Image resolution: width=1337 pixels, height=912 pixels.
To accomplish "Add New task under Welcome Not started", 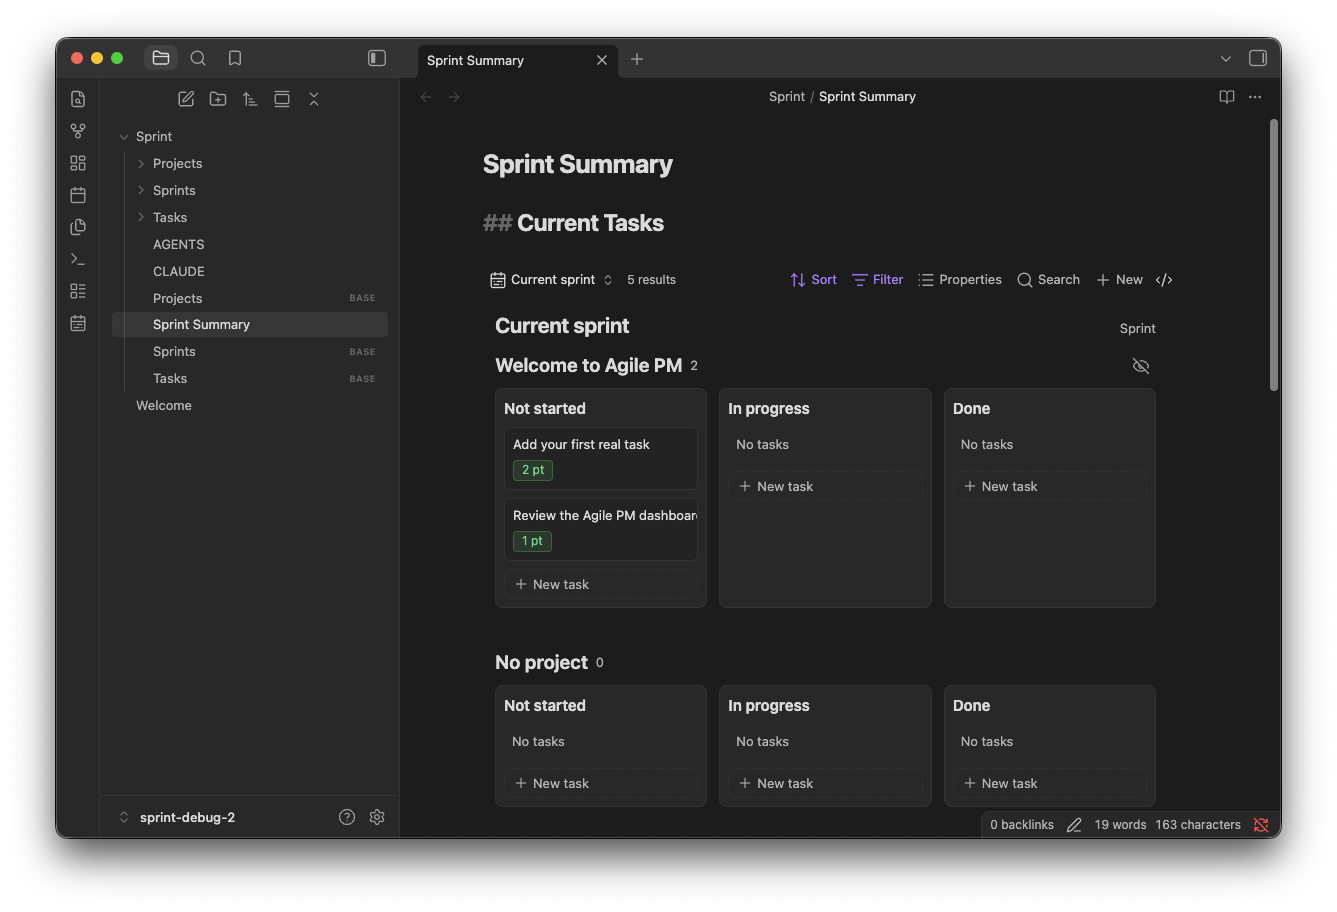I will pyautogui.click(x=601, y=584).
